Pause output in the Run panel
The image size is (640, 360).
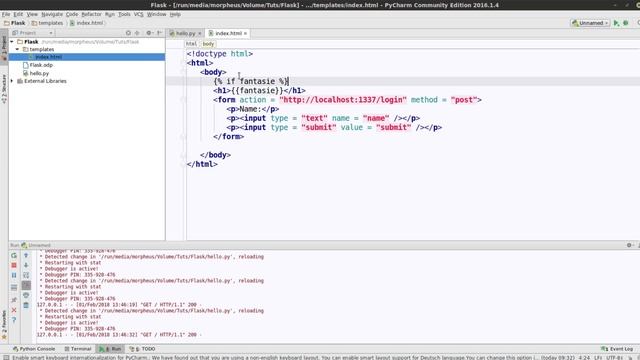pos(14,276)
